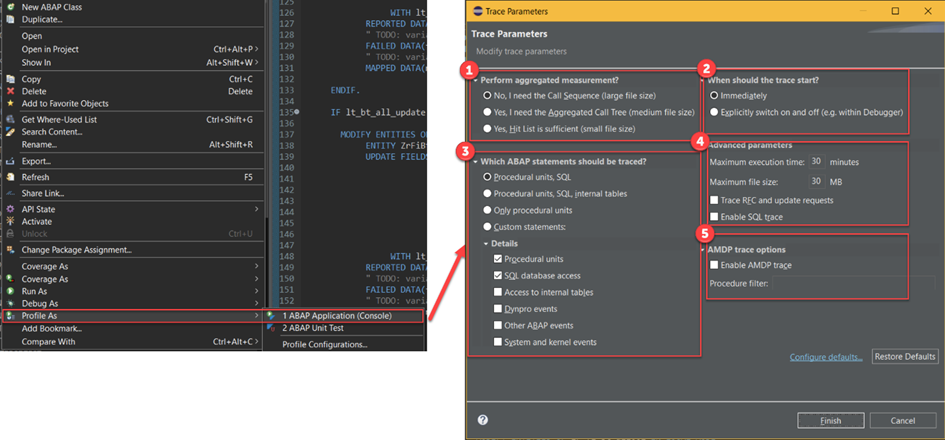Click the Activate icon in context menu

point(10,221)
